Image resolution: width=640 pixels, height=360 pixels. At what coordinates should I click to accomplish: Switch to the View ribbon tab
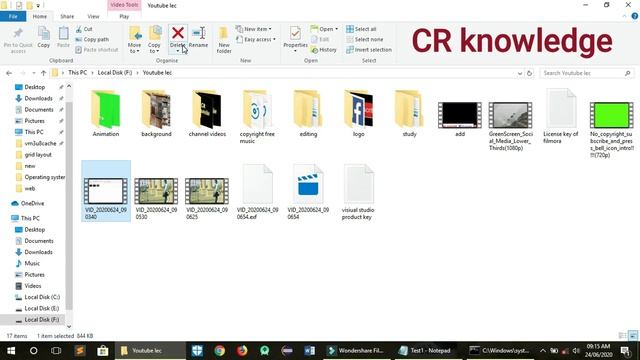click(x=93, y=17)
